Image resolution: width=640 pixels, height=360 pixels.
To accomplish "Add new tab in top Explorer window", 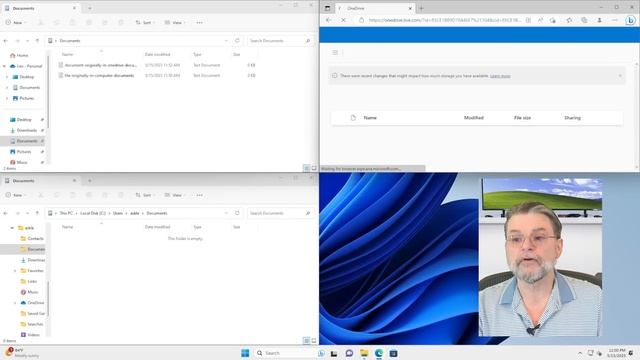I will coord(89,8).
